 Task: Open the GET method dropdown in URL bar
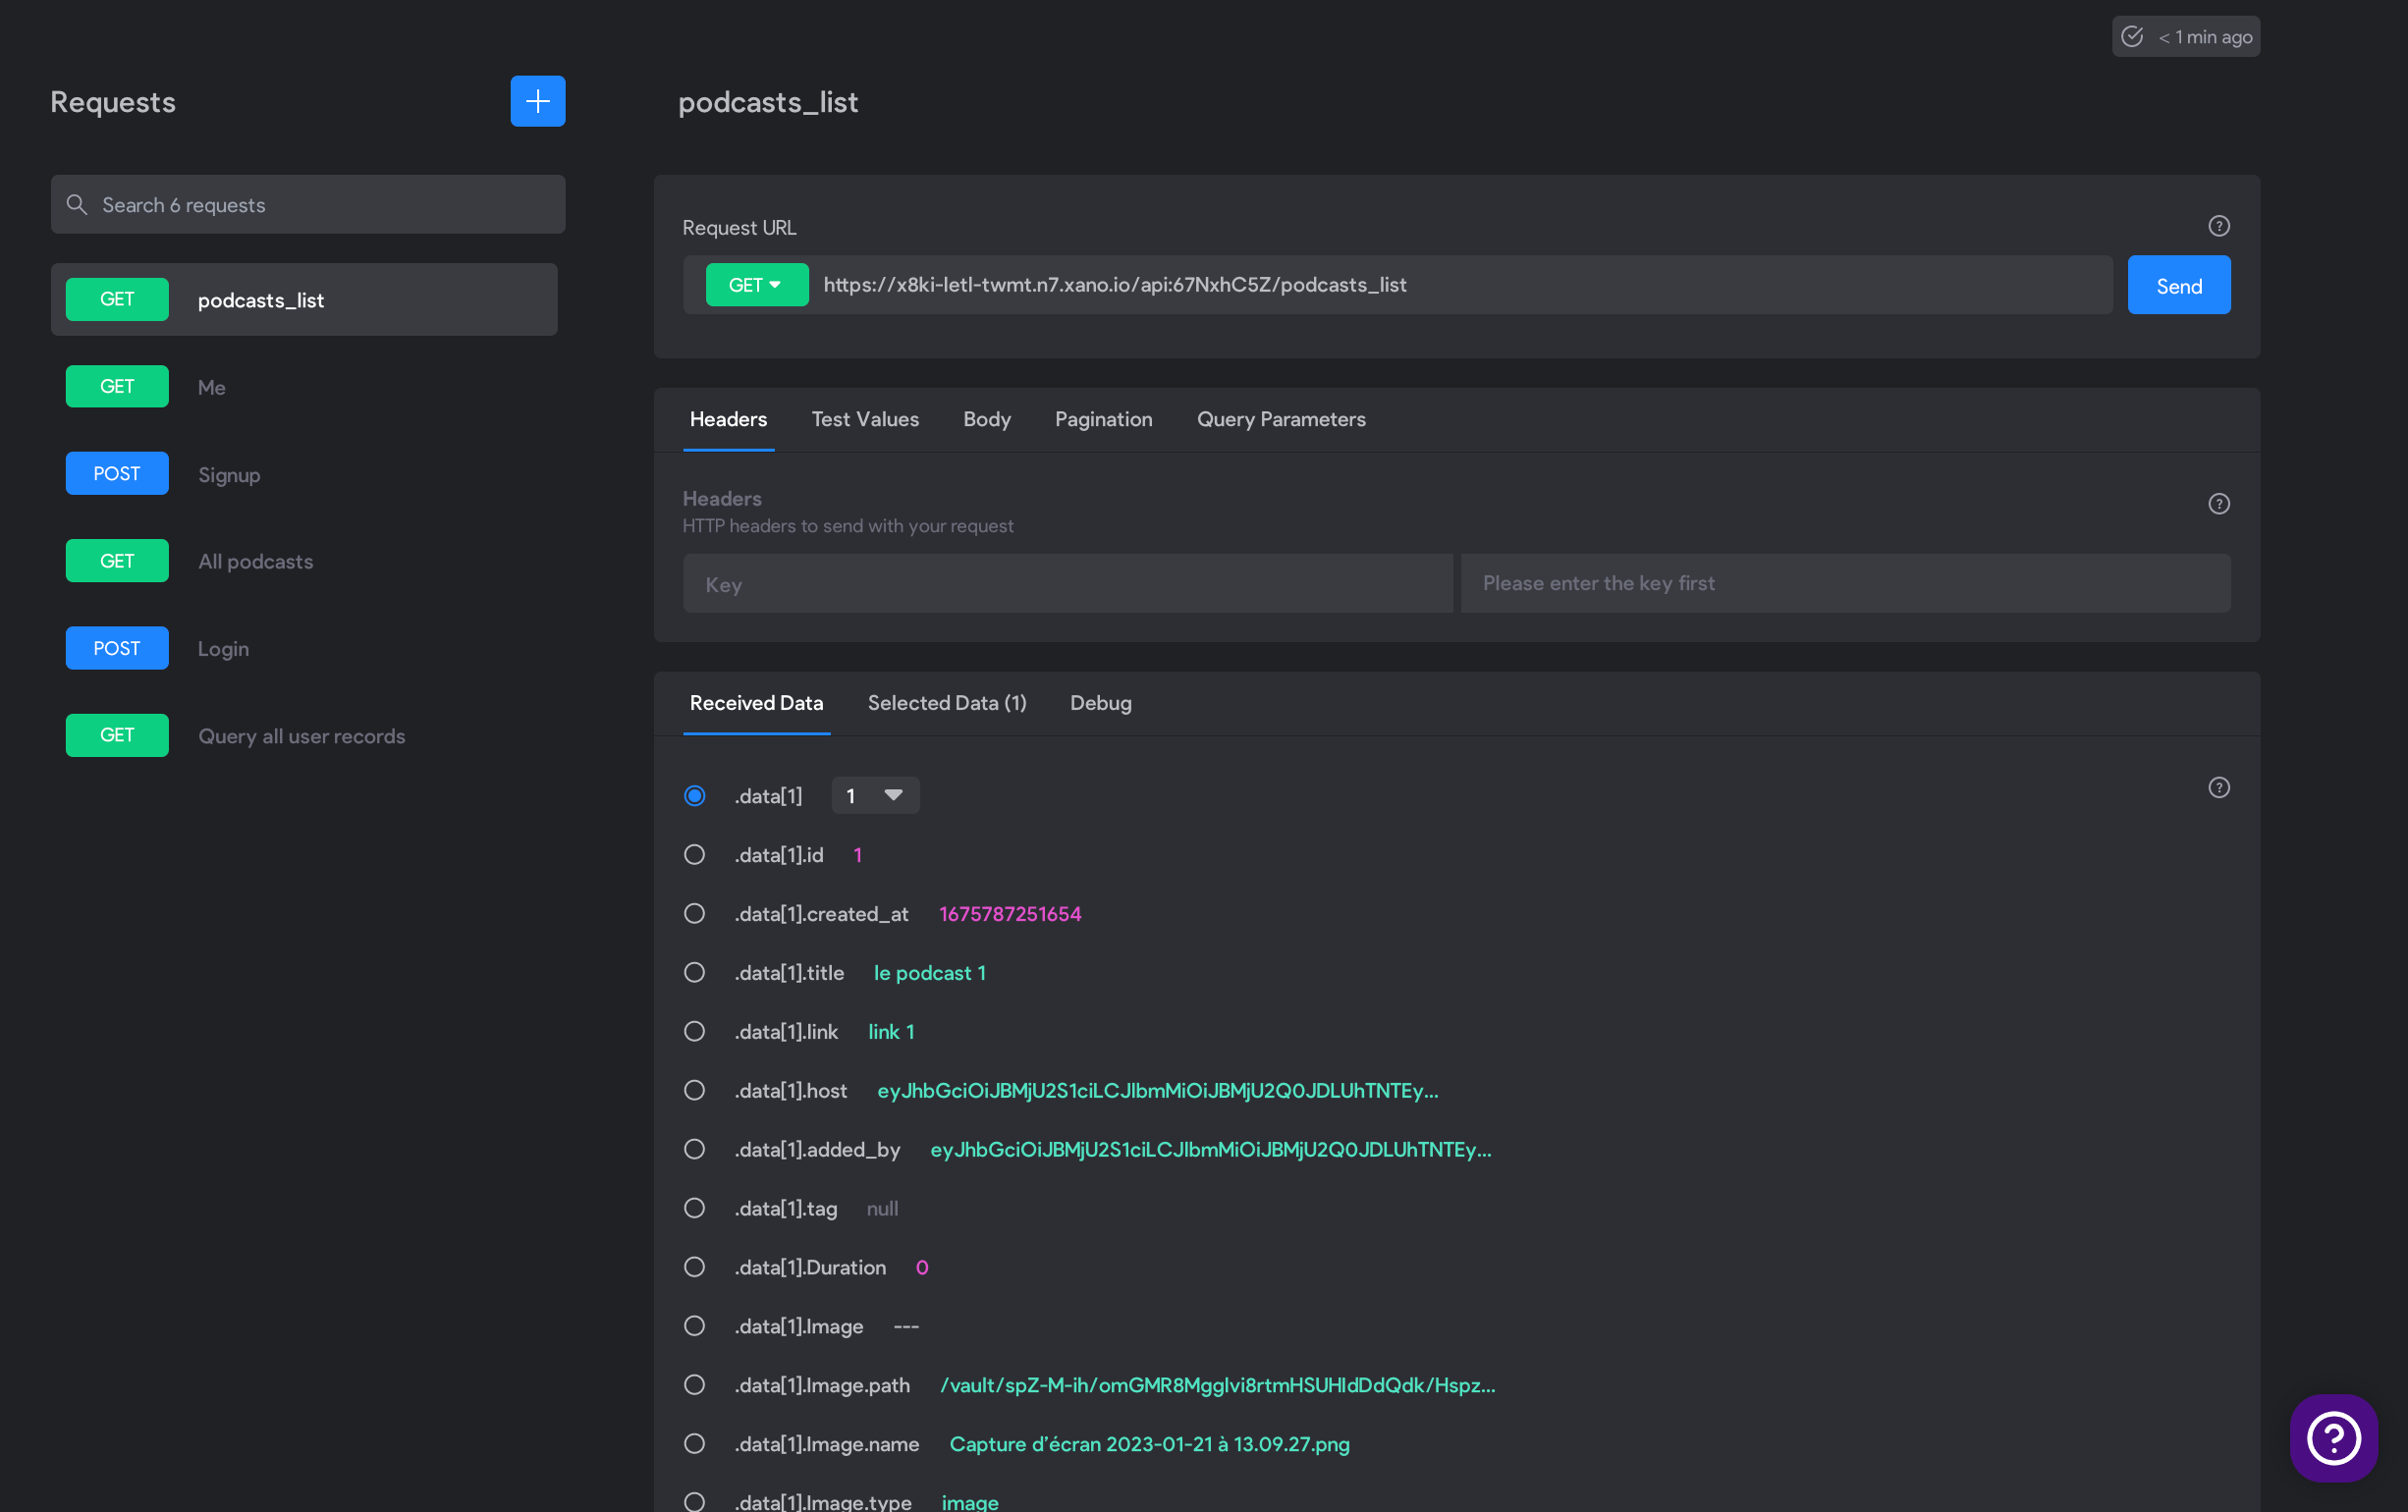(x=756, y=285)
